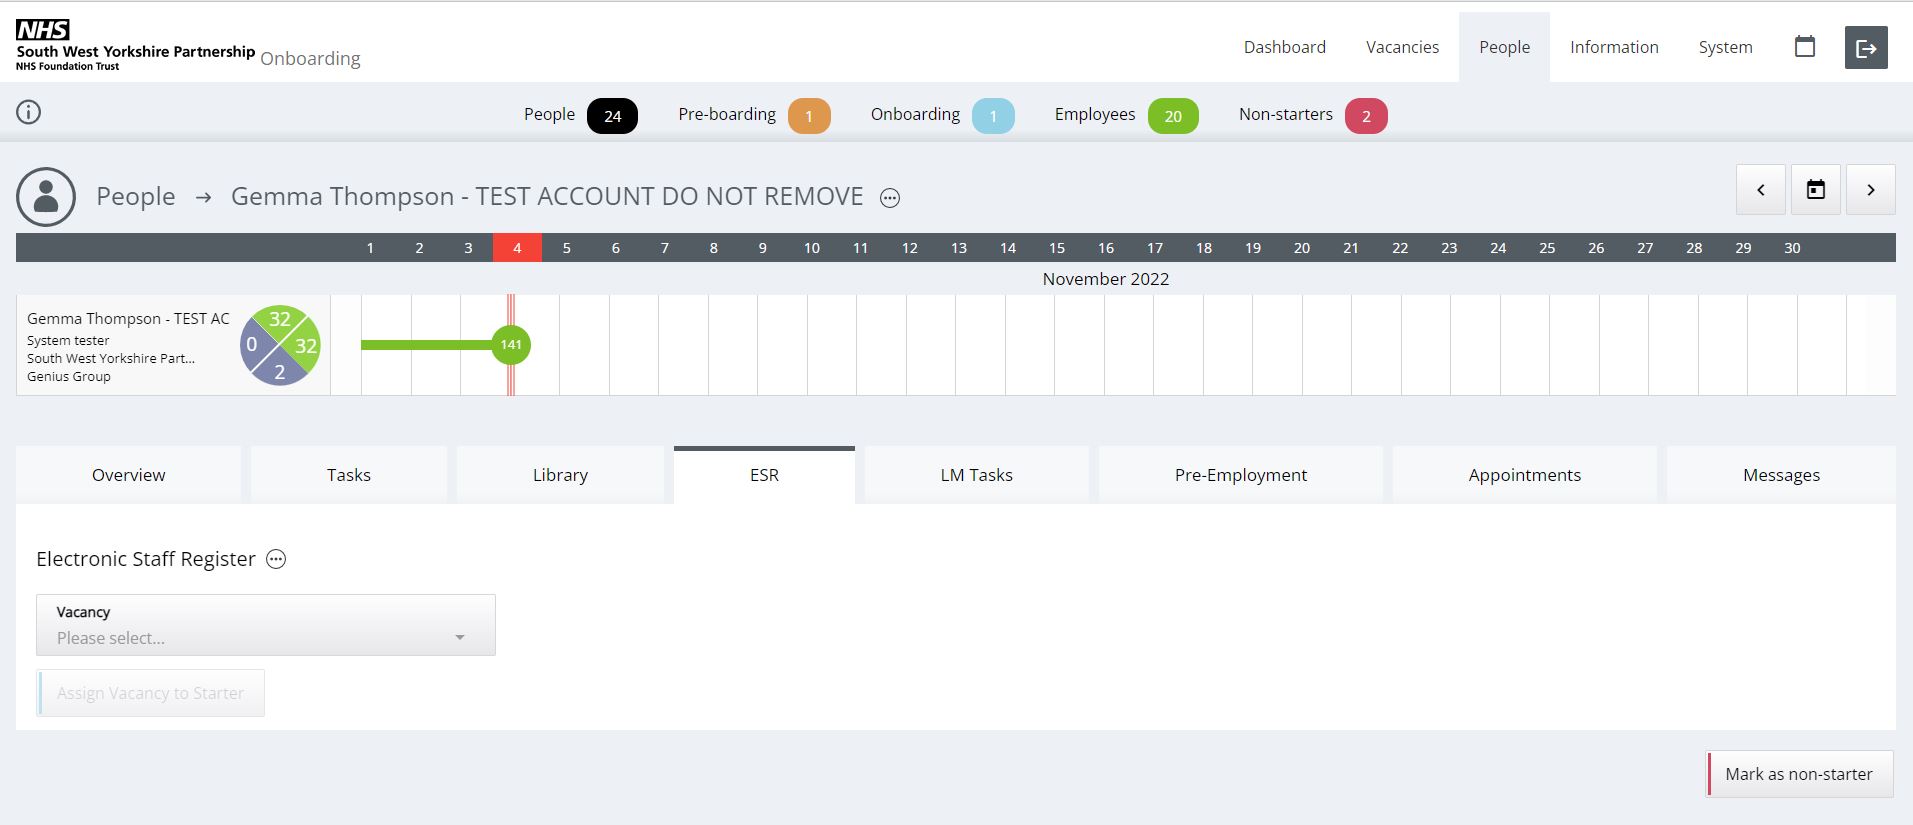The width and height of the screenshot is (1913, 825).
Task: Filter by Employees count badge
Action: click(x=1172, y=116)
